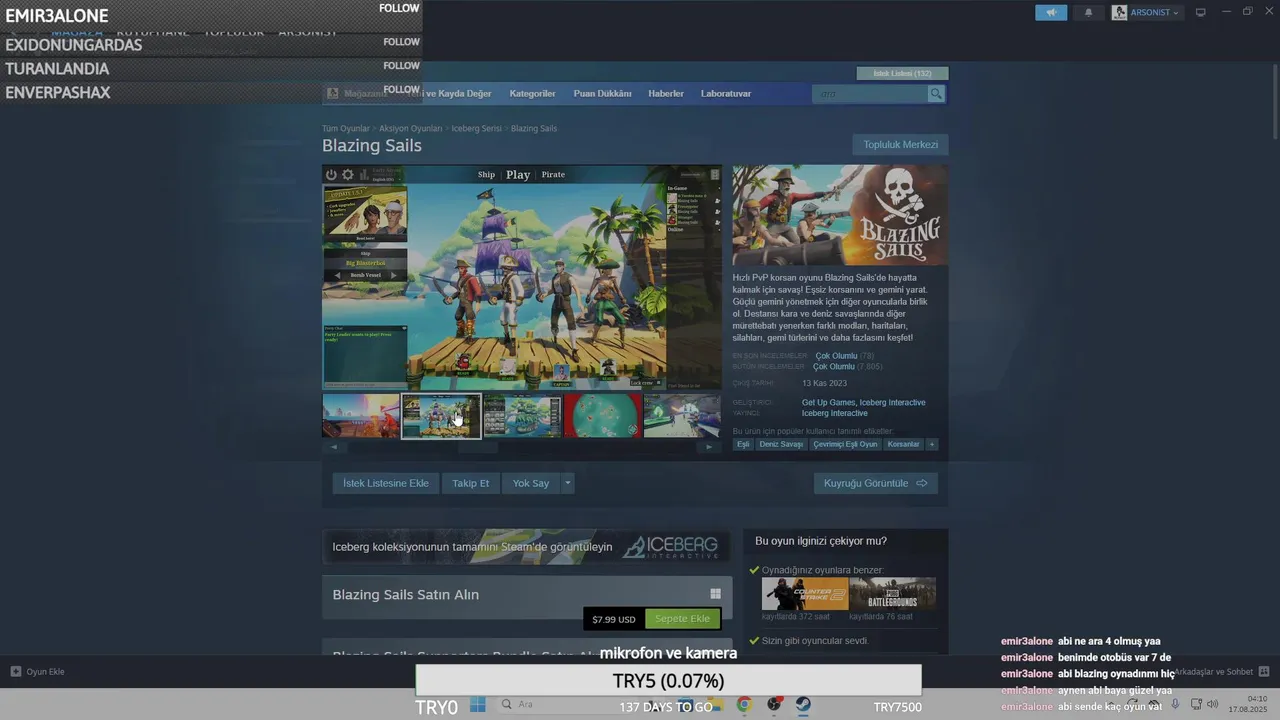Focus the store 'ara' search field
Image resolution: width=1280 pixels, height=720 pixels.
(x=870, y=94)
